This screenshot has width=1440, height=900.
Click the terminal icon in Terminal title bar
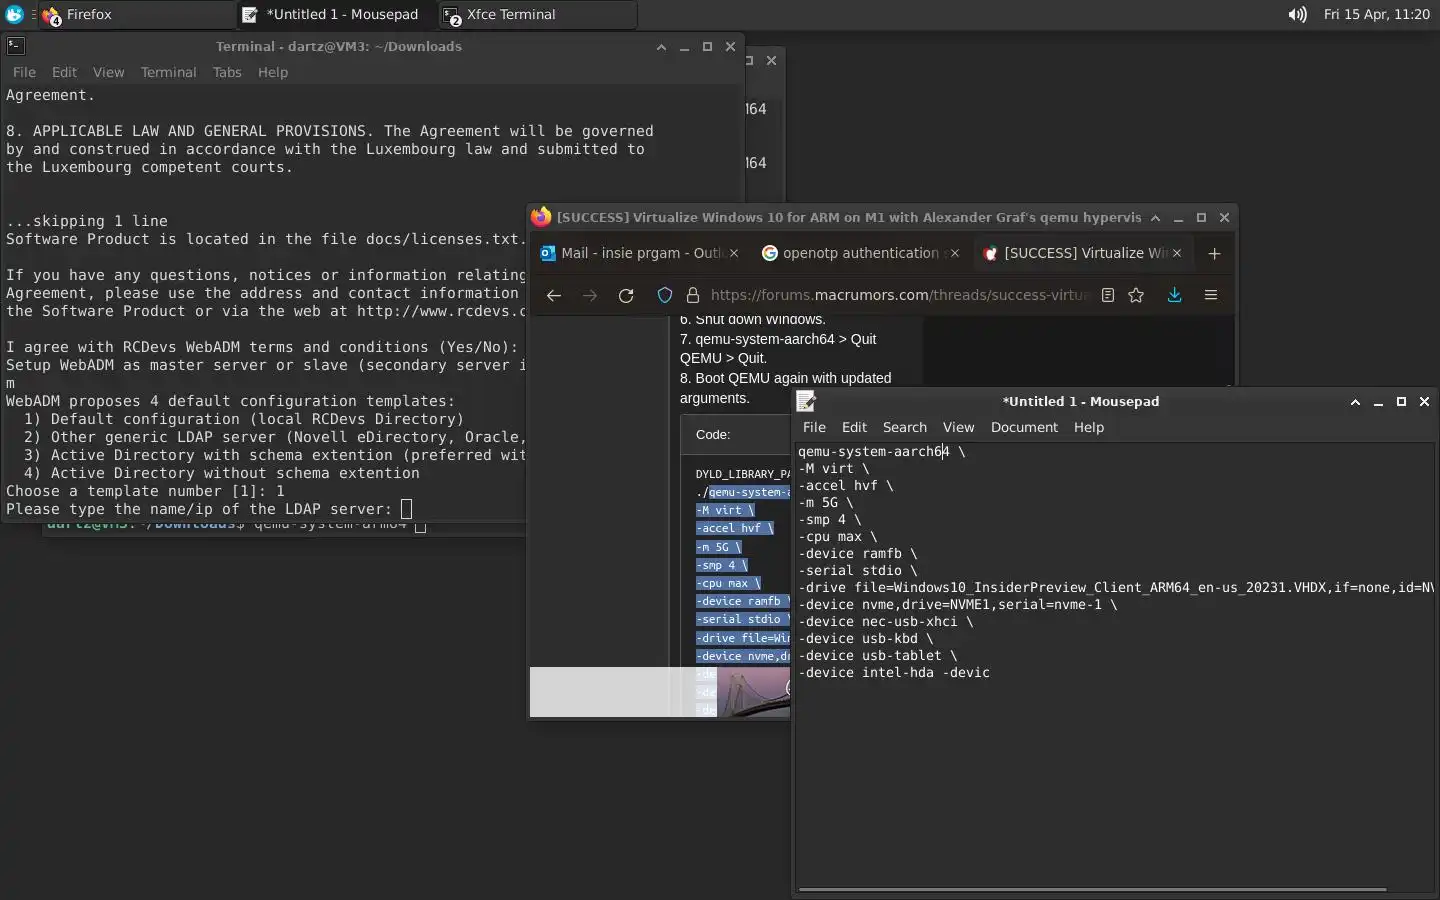pos(15,46)
